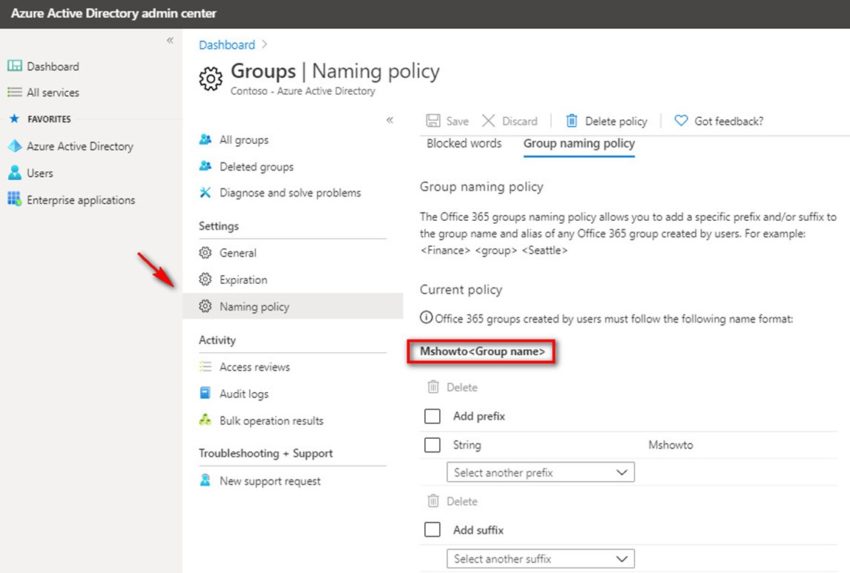Switch to the Blocked words tab

[464, 143]
